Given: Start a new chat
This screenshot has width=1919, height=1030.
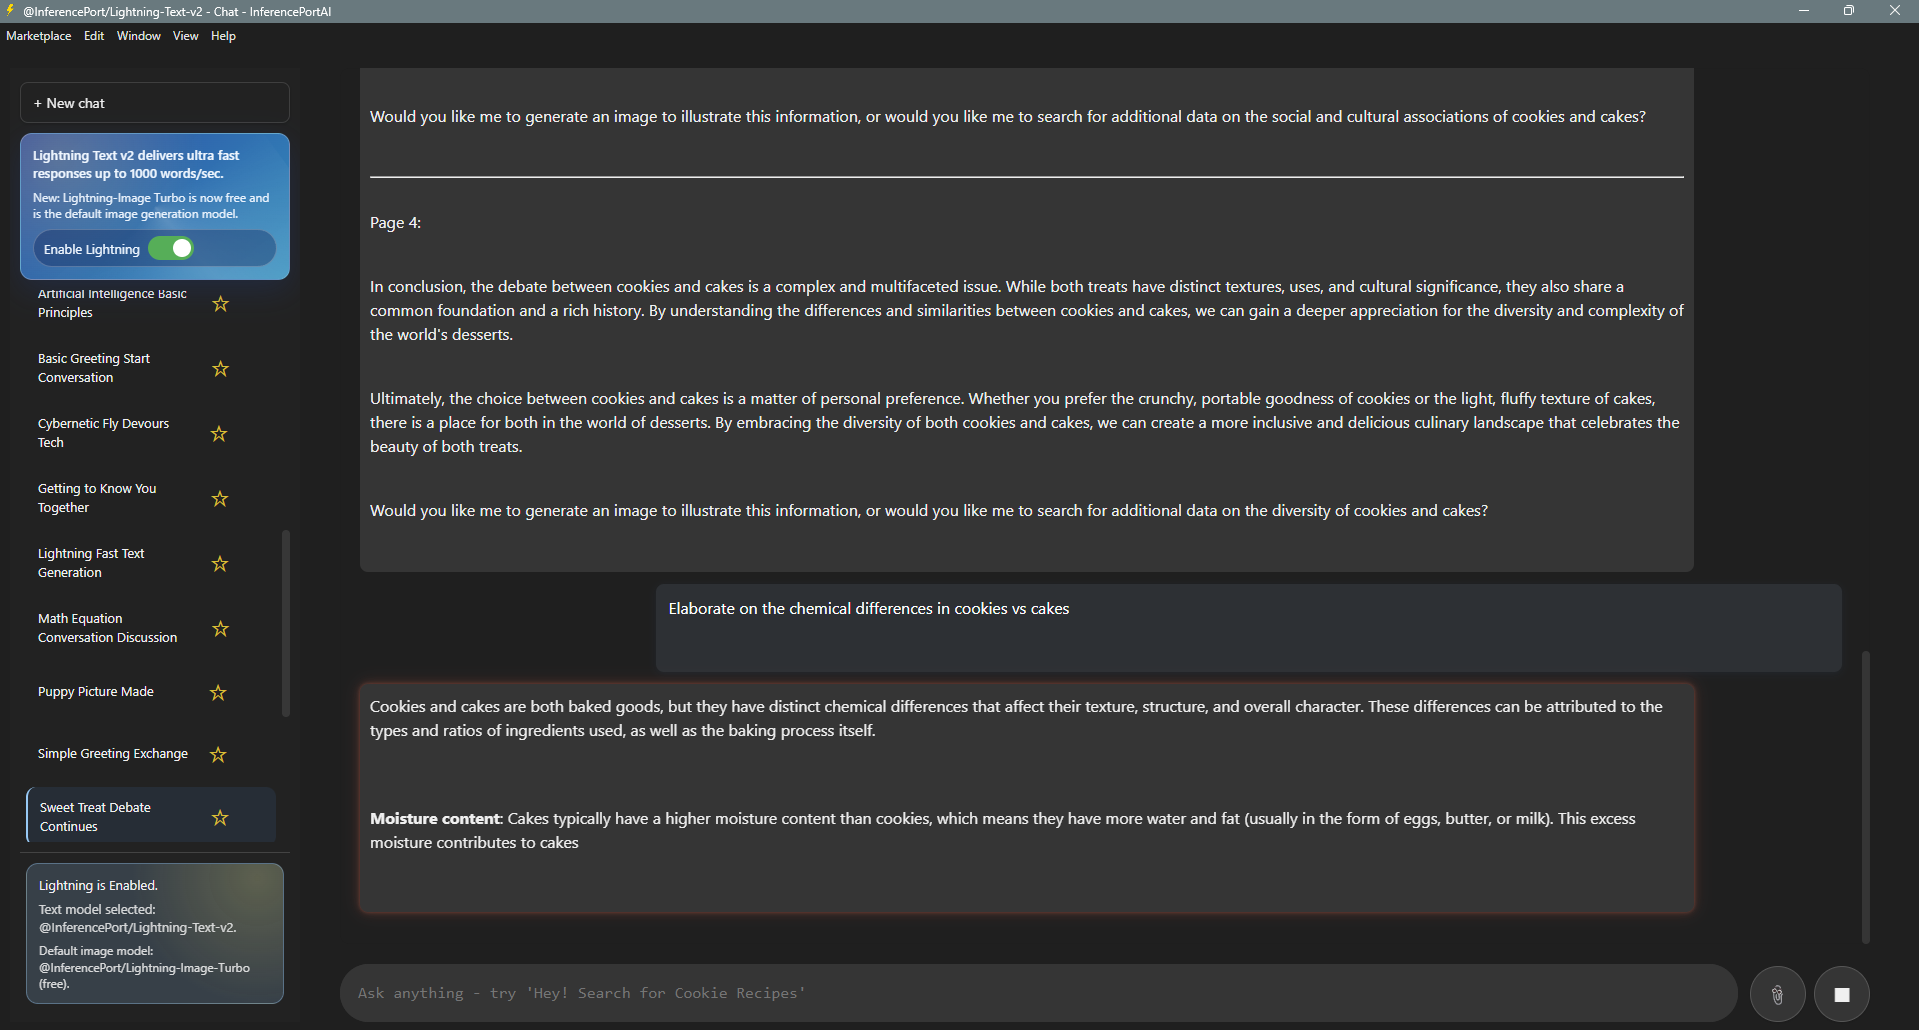Looking at the screenshot, I should [155, 103].
